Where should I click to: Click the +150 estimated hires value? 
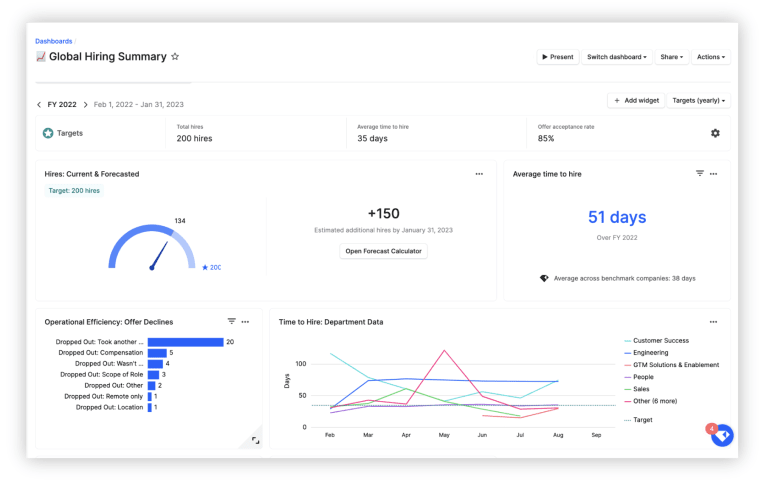pyautogui.click(x=384, y=214)
